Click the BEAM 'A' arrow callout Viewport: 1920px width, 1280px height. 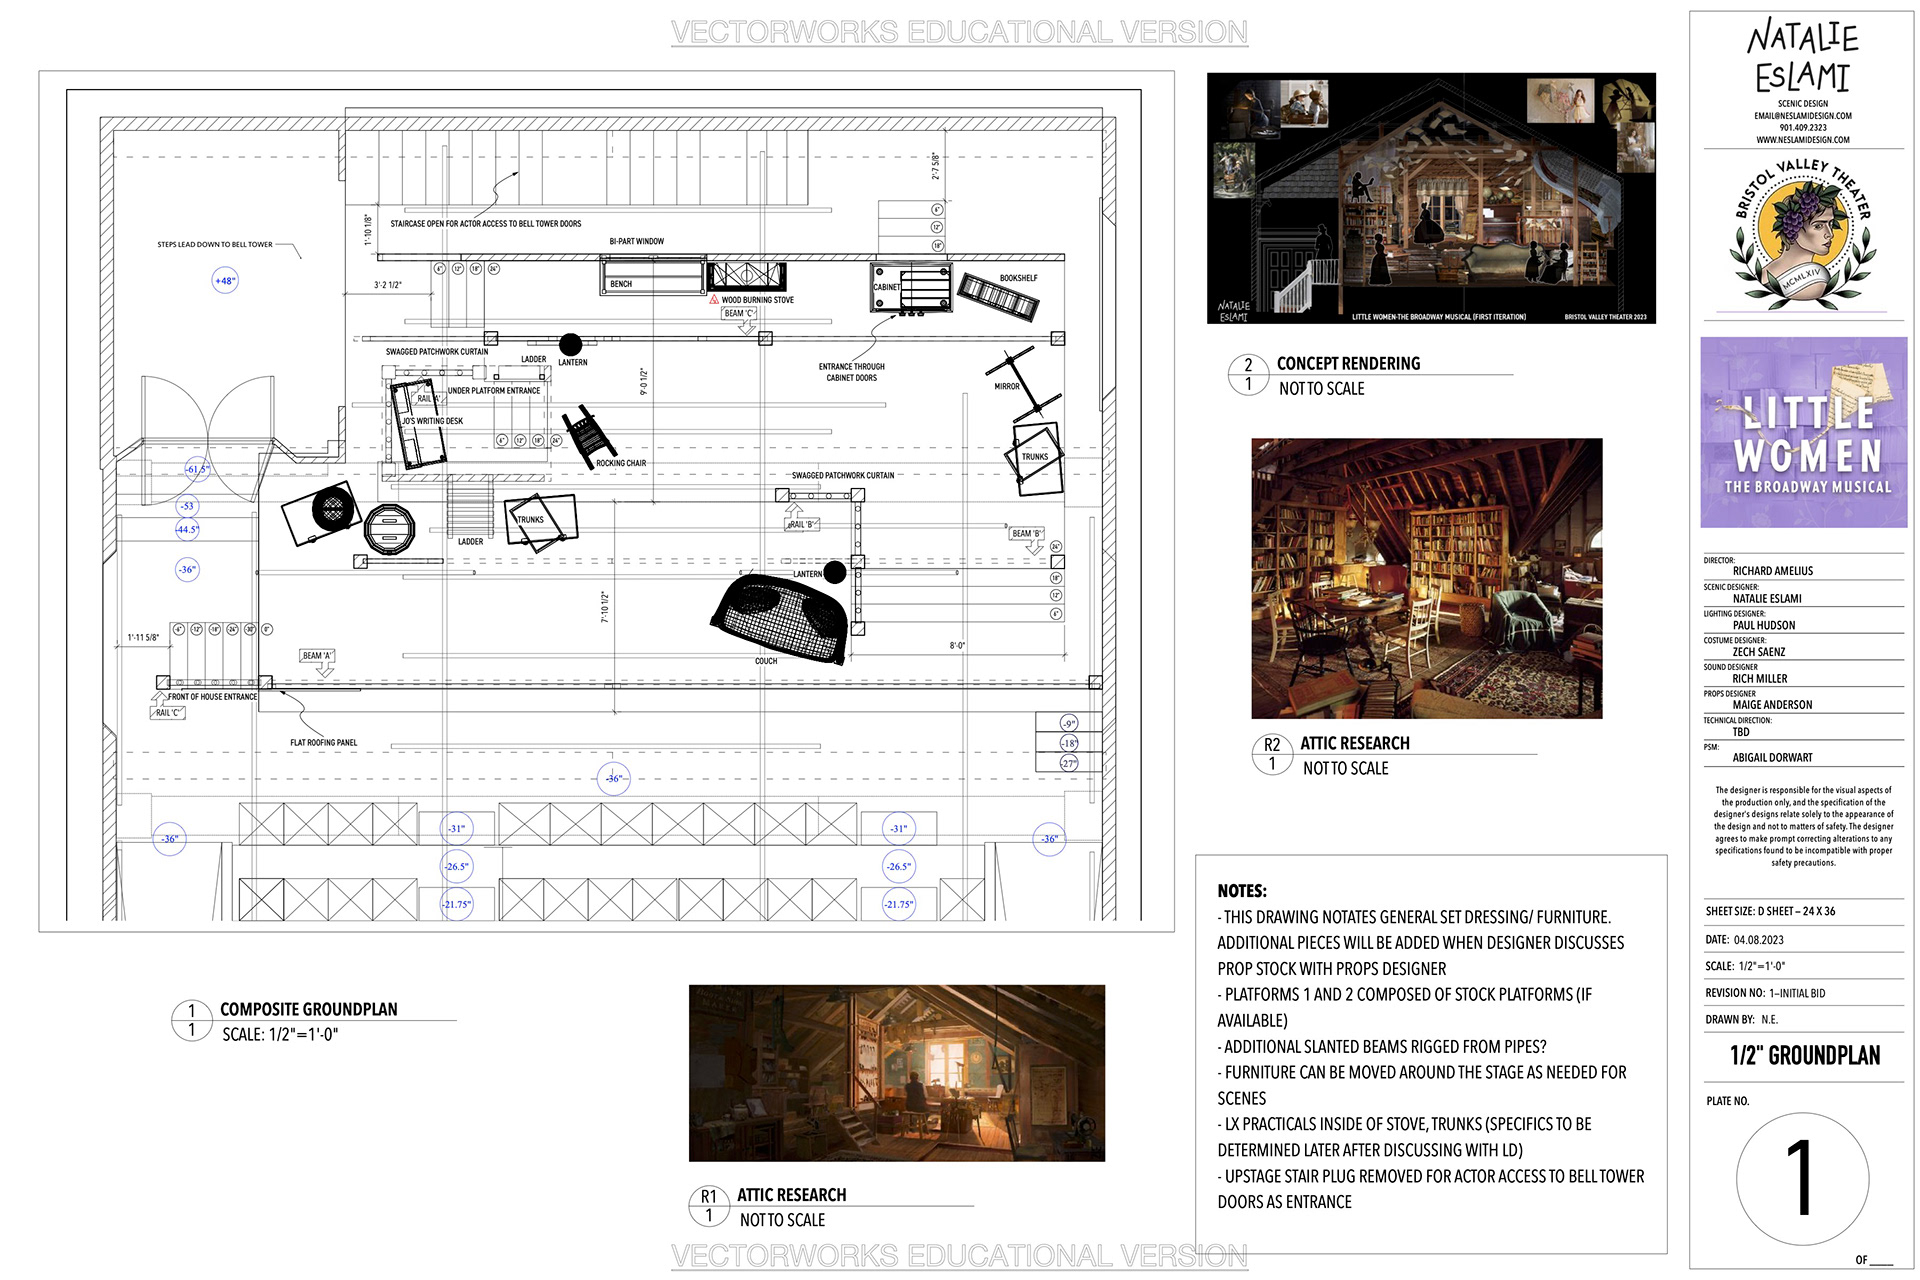click(x=318, y=661)
